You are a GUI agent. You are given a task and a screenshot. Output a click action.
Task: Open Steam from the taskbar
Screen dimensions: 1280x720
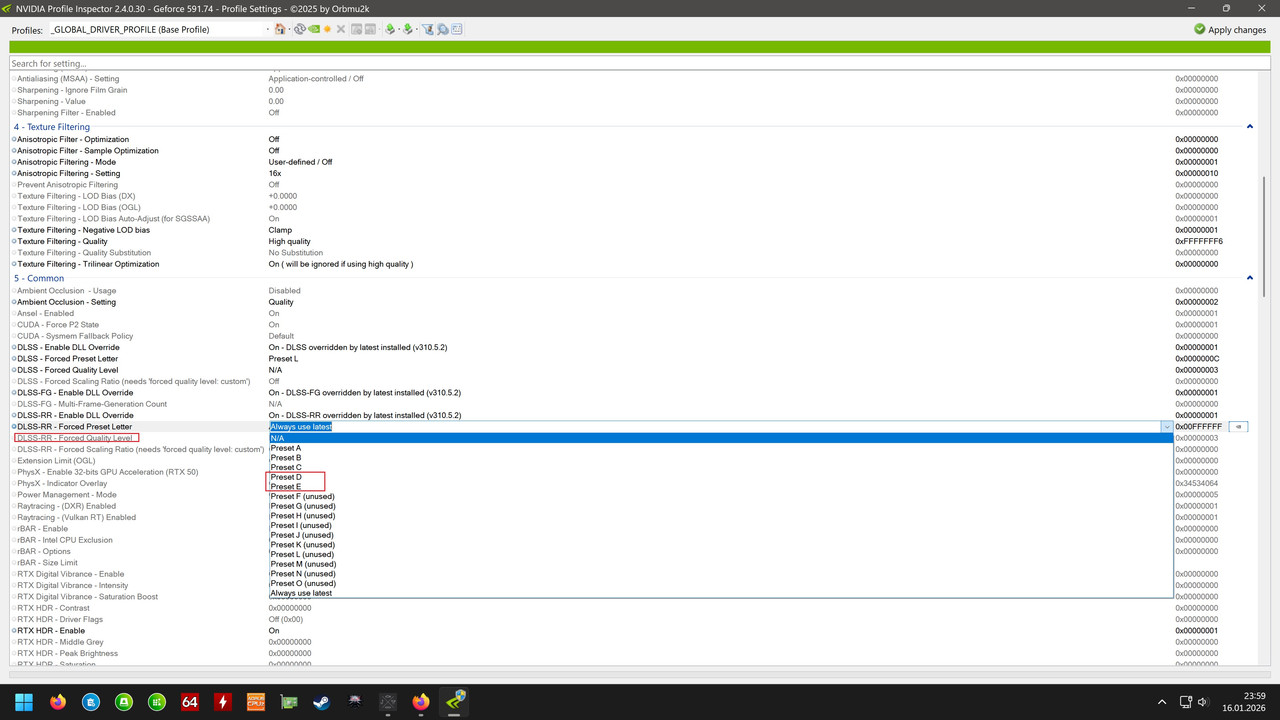point(322,702)
